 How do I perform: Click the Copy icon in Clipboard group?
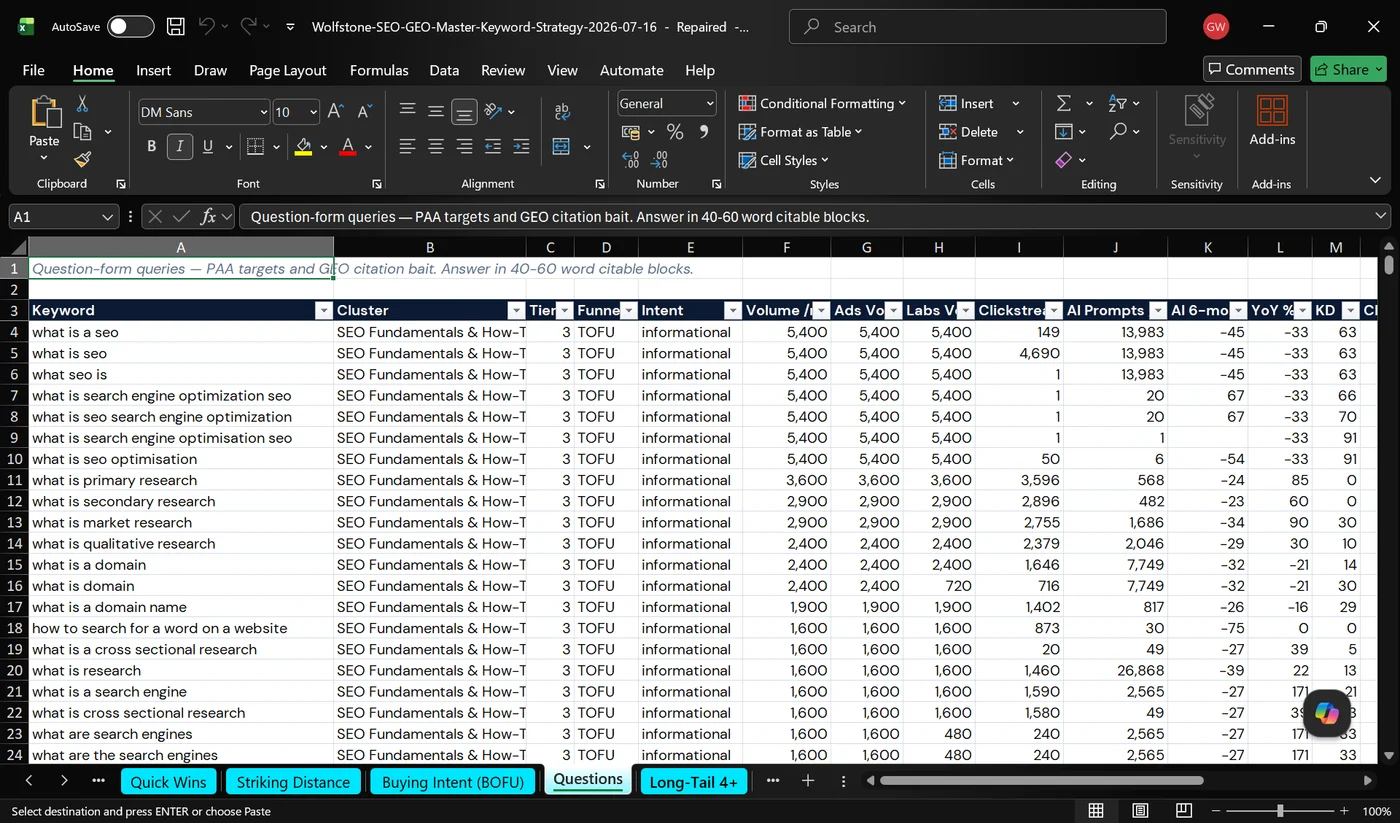(x=83, y=131)
